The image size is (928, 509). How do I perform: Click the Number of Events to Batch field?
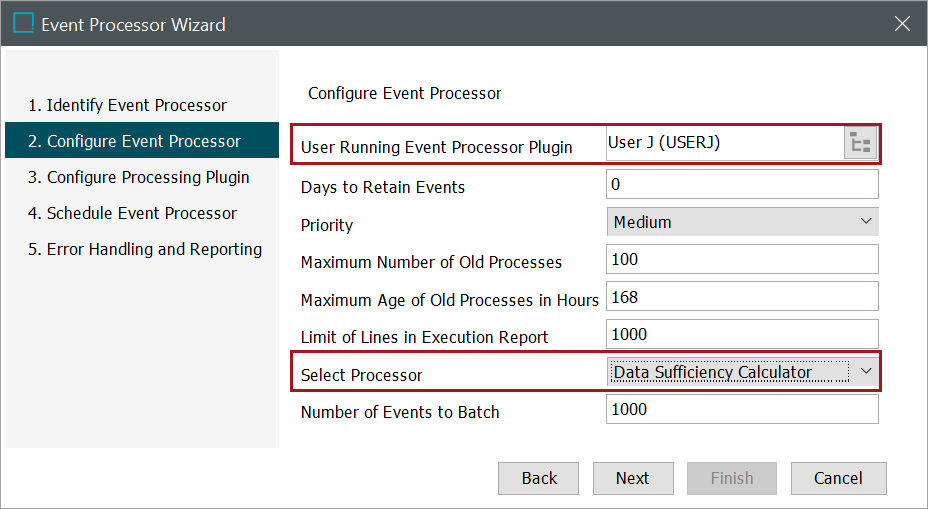pos(742,409)
